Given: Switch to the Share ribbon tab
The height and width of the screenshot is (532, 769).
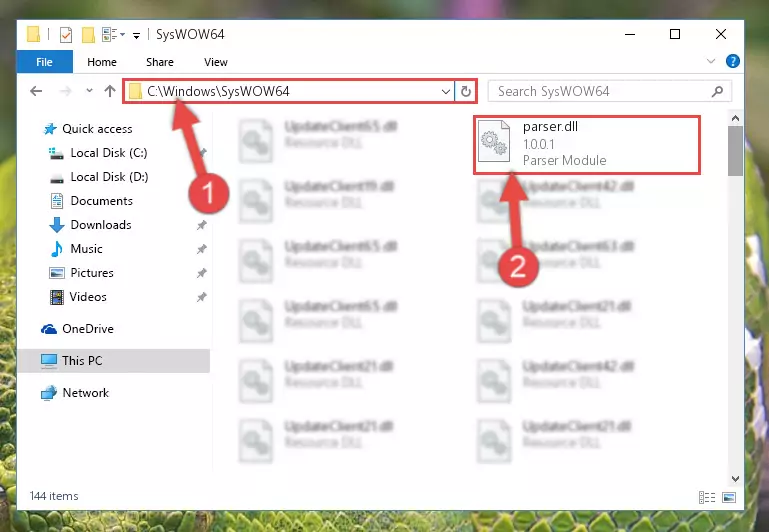Looking at the screenshot, I should coord(160,62).
